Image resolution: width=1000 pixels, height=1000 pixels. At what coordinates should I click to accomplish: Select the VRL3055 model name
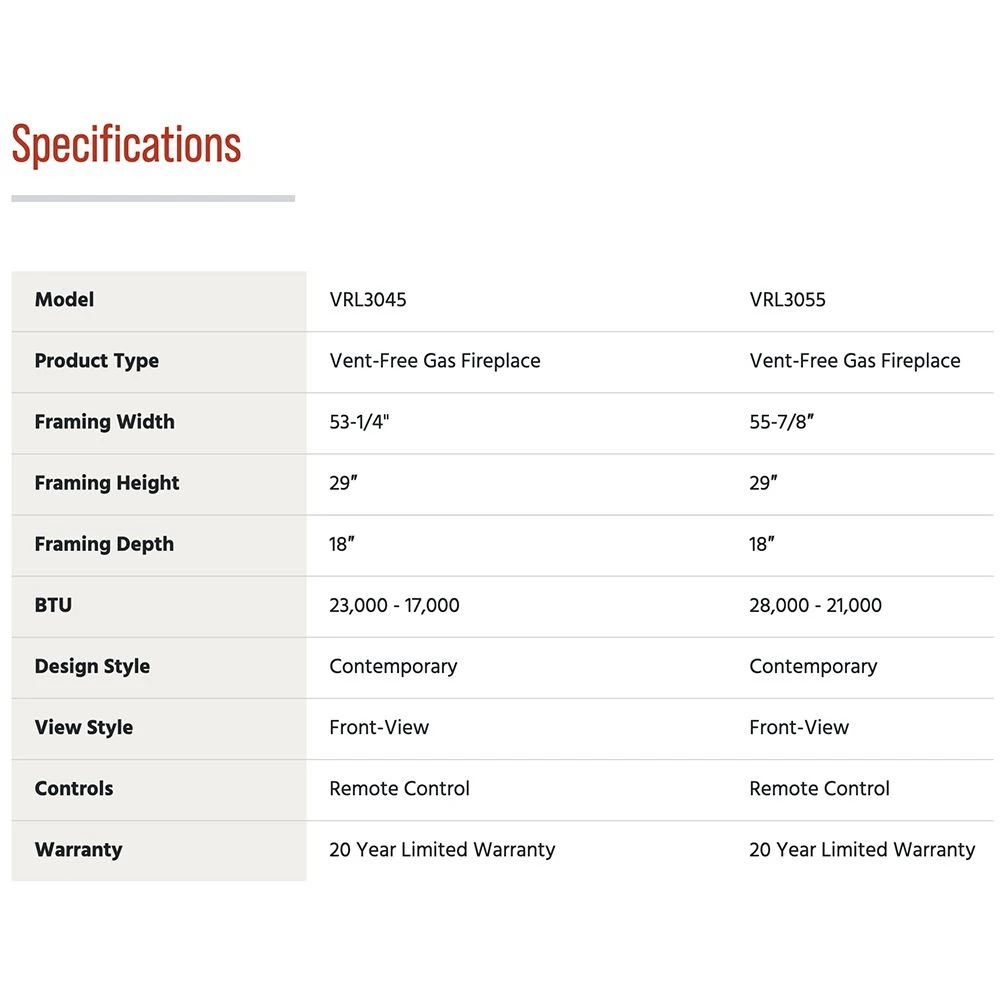click(x=788, y=300)
